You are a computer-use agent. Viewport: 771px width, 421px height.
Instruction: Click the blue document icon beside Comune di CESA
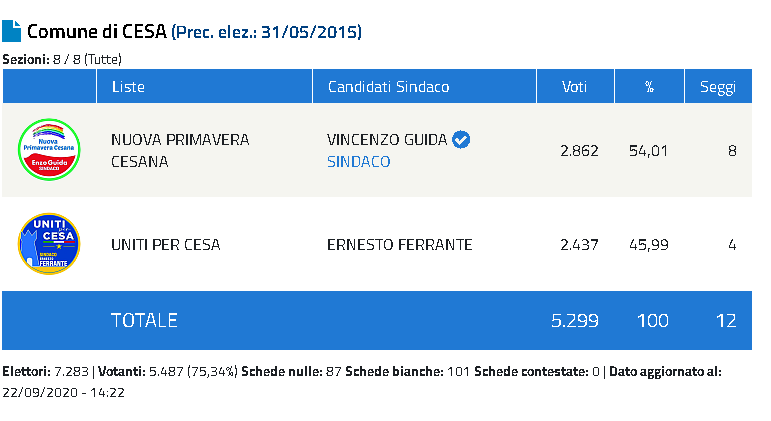[11, 31]
